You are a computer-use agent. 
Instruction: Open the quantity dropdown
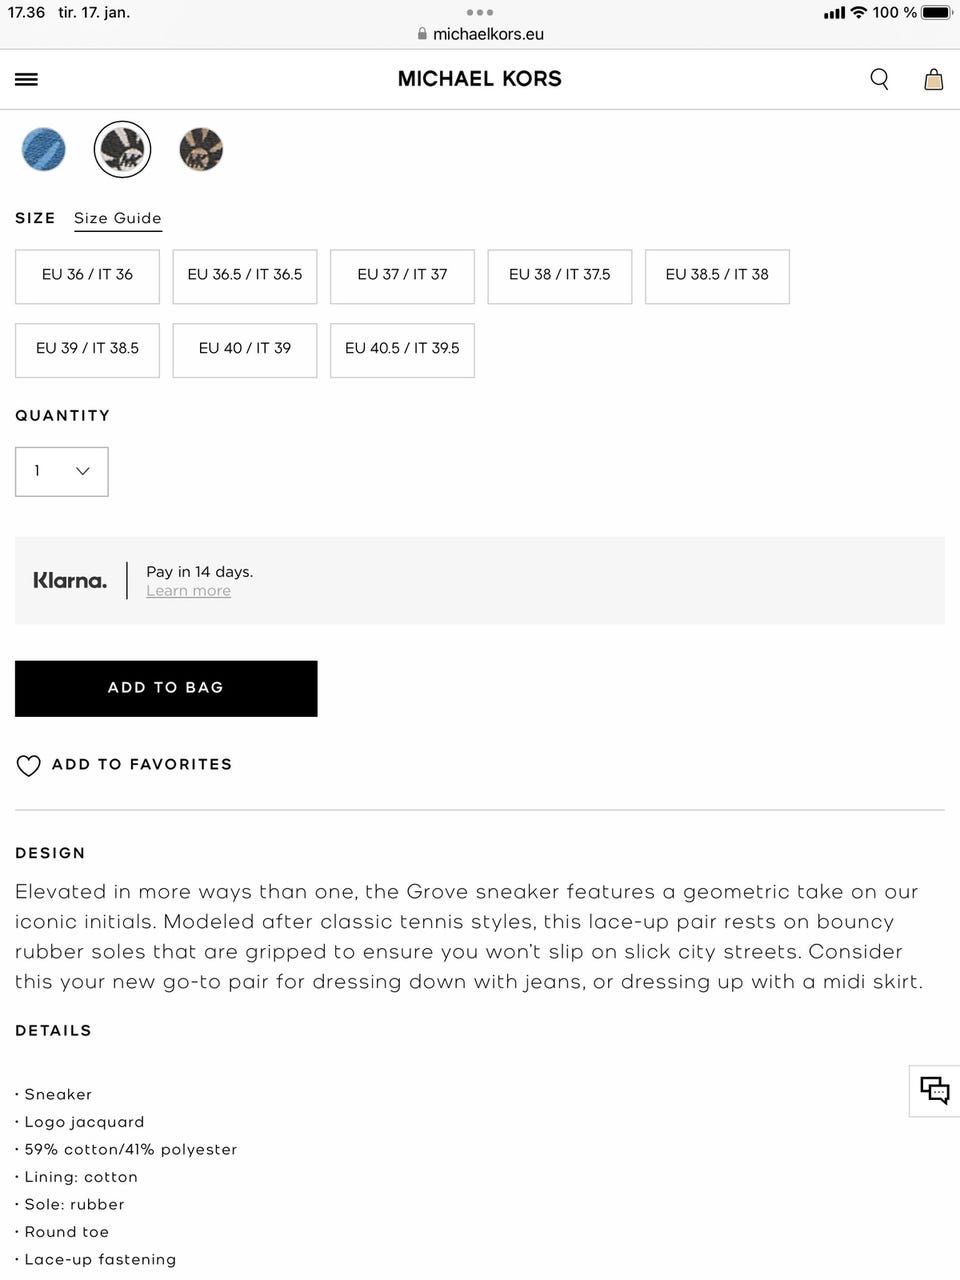pyautogui.click(x=62, y=471)
